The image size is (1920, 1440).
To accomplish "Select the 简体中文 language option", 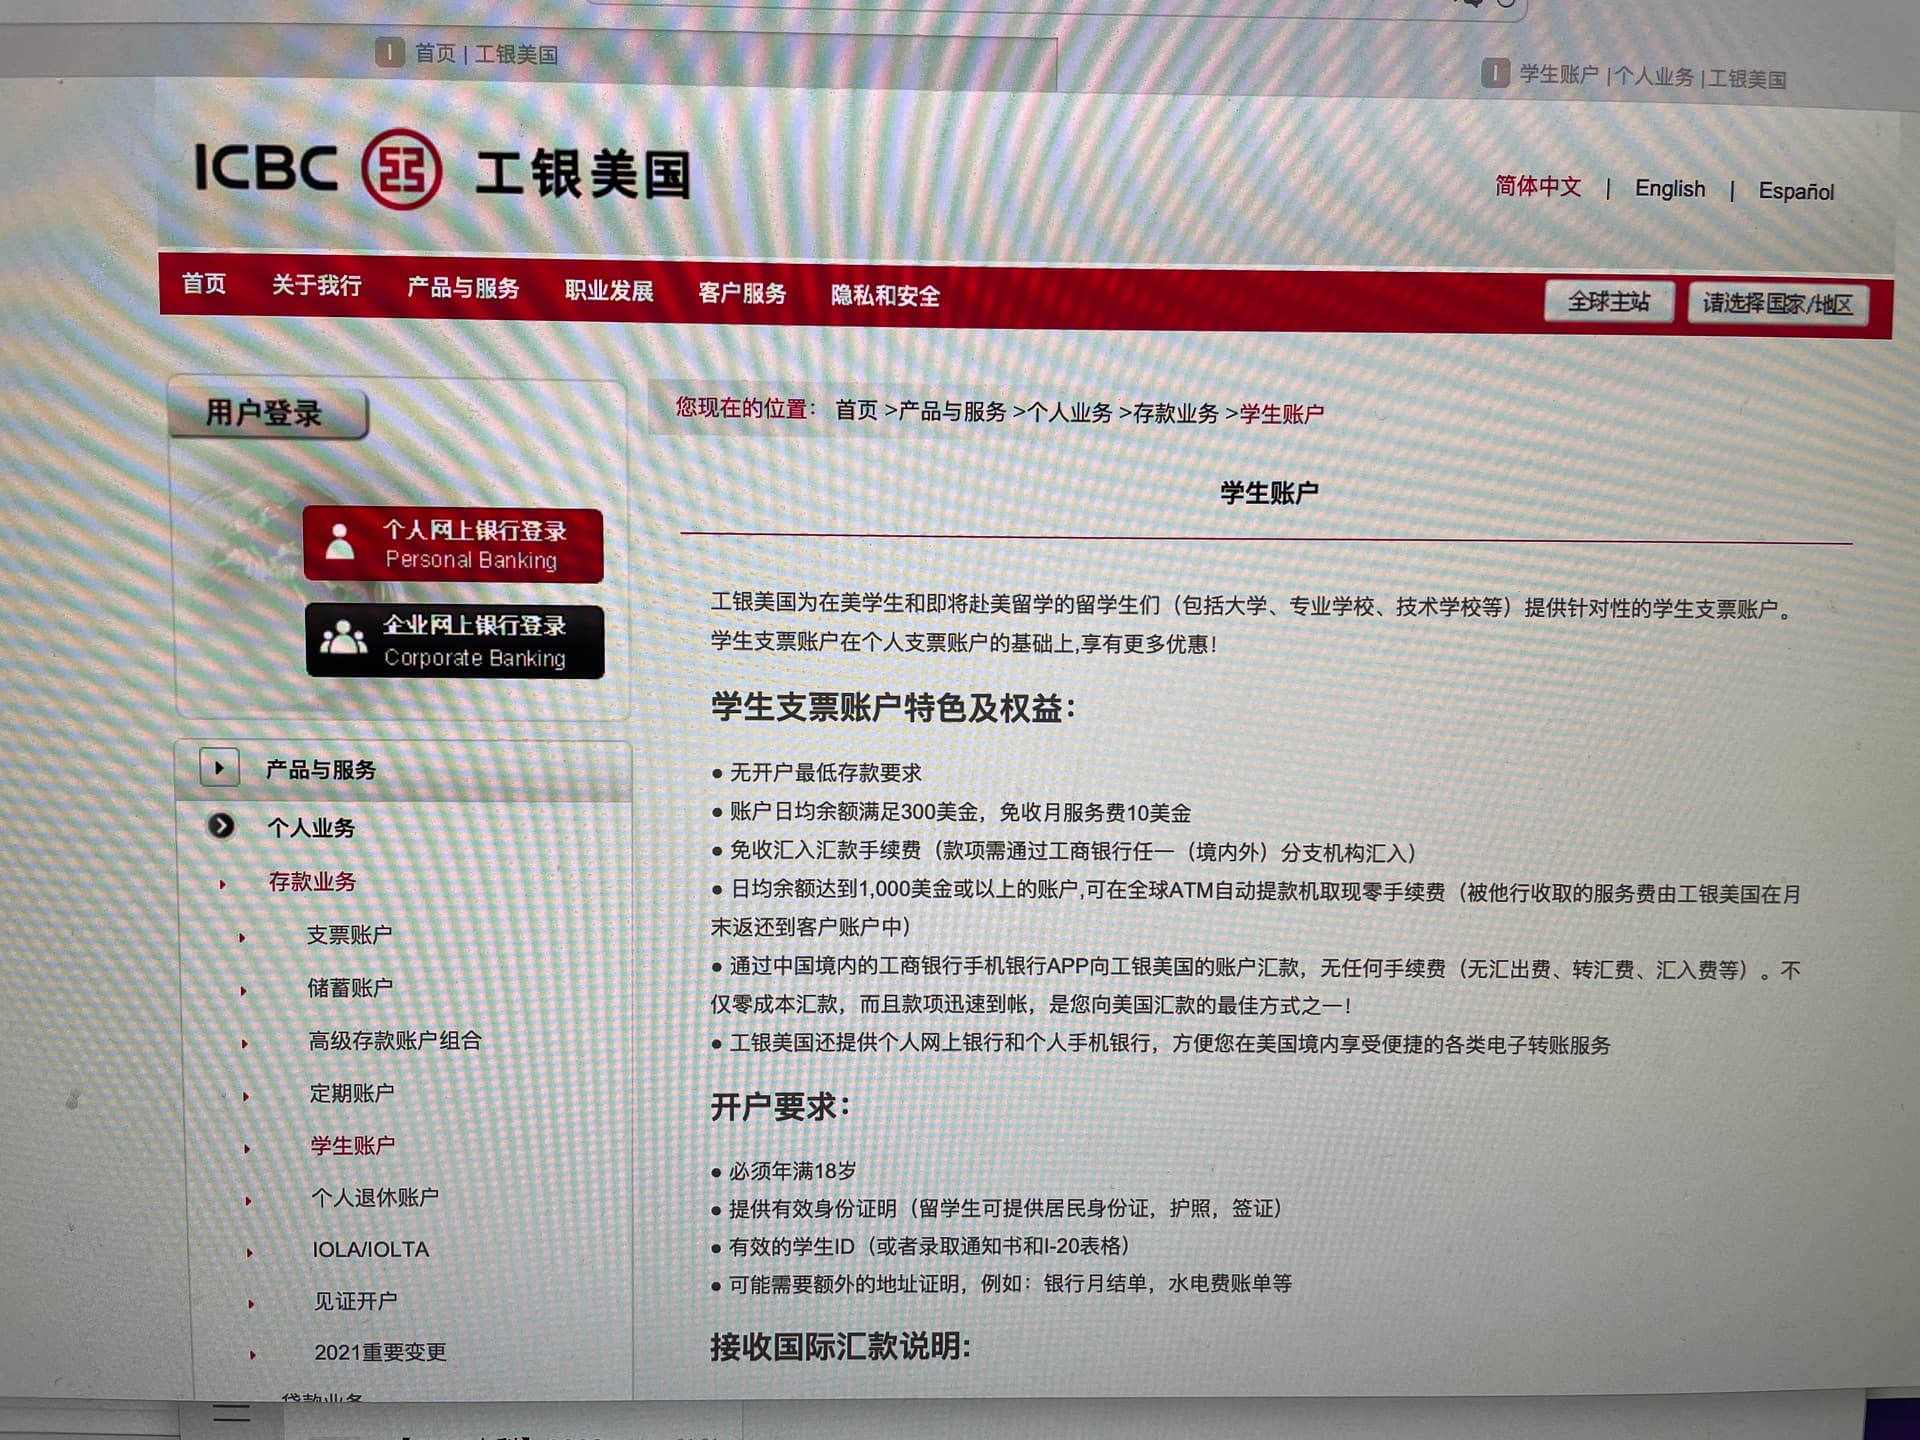I will tap(1537, 187).
